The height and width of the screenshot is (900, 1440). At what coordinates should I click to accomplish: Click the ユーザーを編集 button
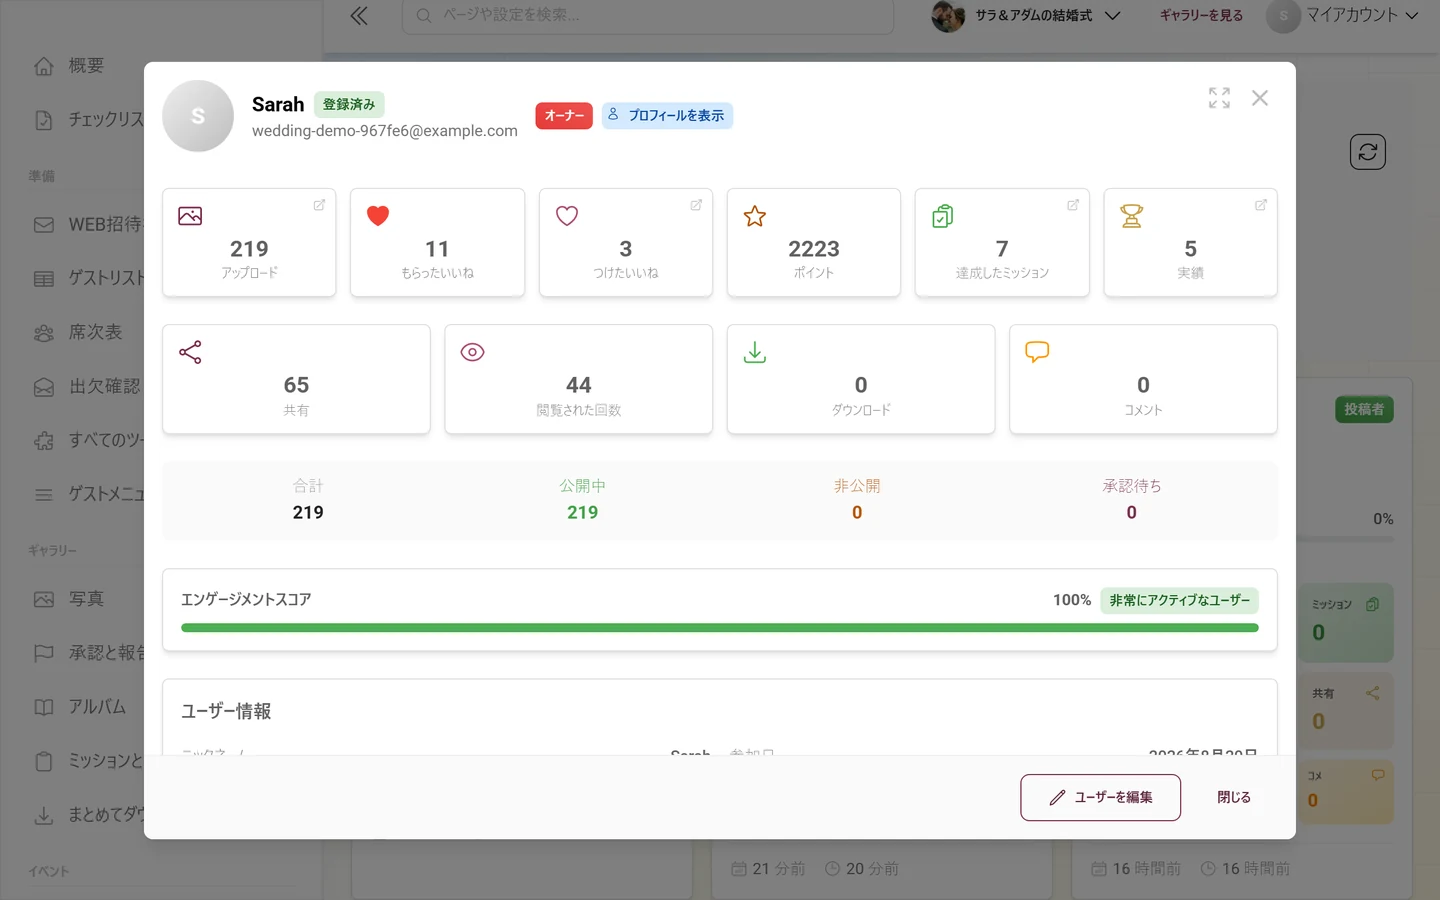[1100, 797]
